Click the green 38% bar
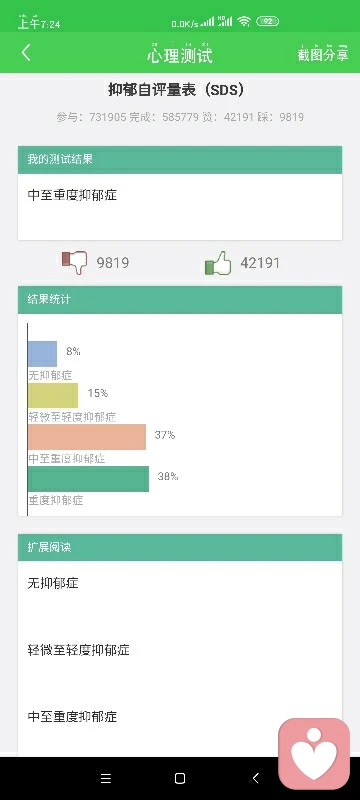 pyautogui.click(x=88, y=479)
